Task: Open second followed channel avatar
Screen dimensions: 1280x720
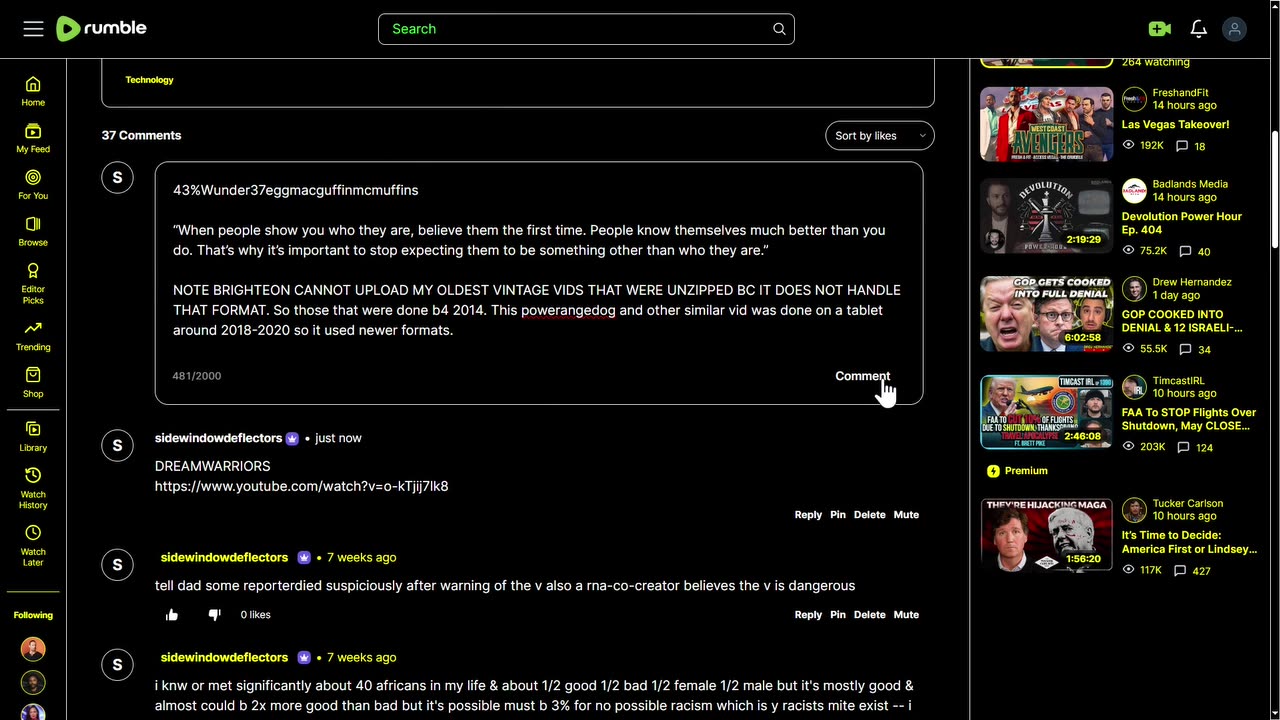Action: coord(33,683)
